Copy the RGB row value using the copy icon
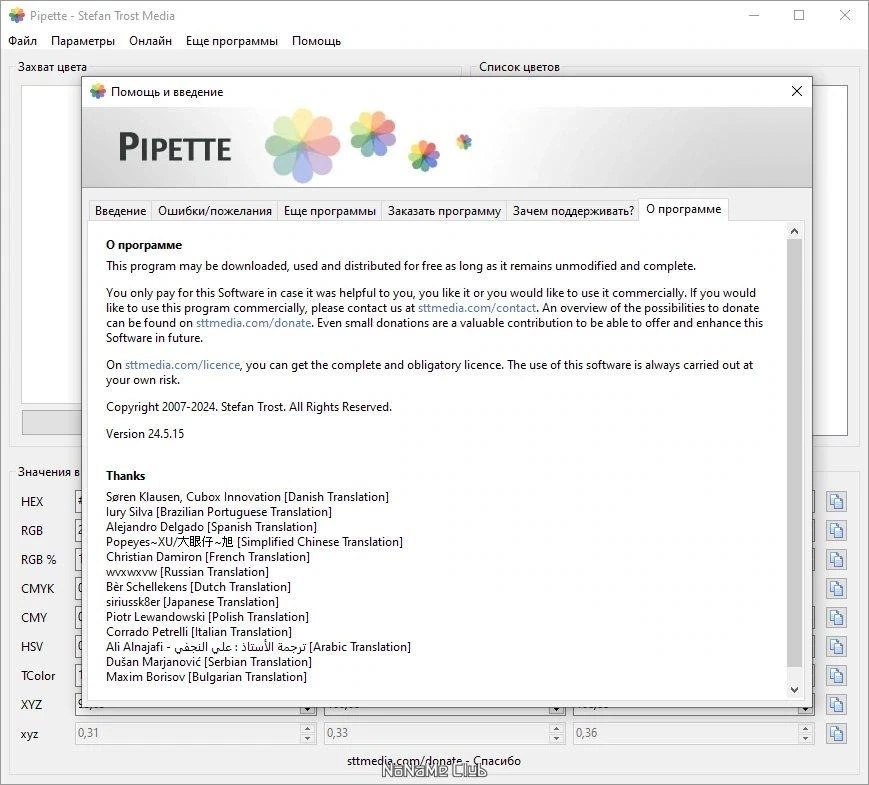 (836, 531)
